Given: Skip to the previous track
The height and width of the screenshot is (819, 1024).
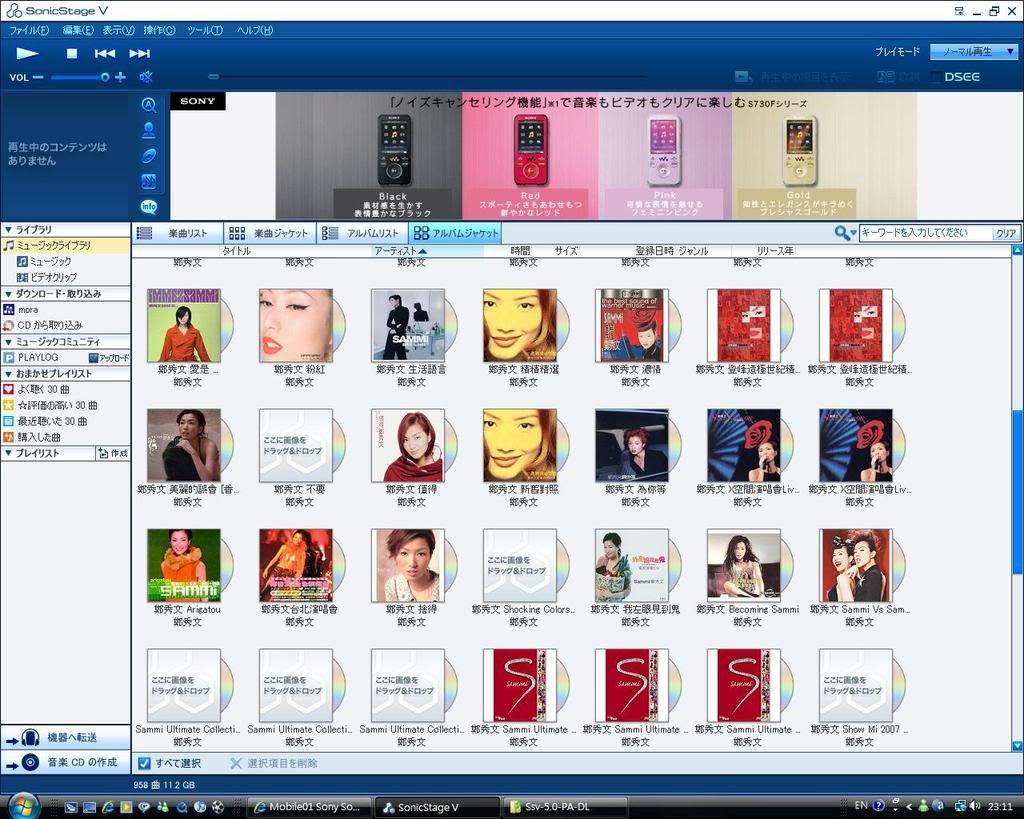Looking at the screenshot, I should tap(104, 54).
